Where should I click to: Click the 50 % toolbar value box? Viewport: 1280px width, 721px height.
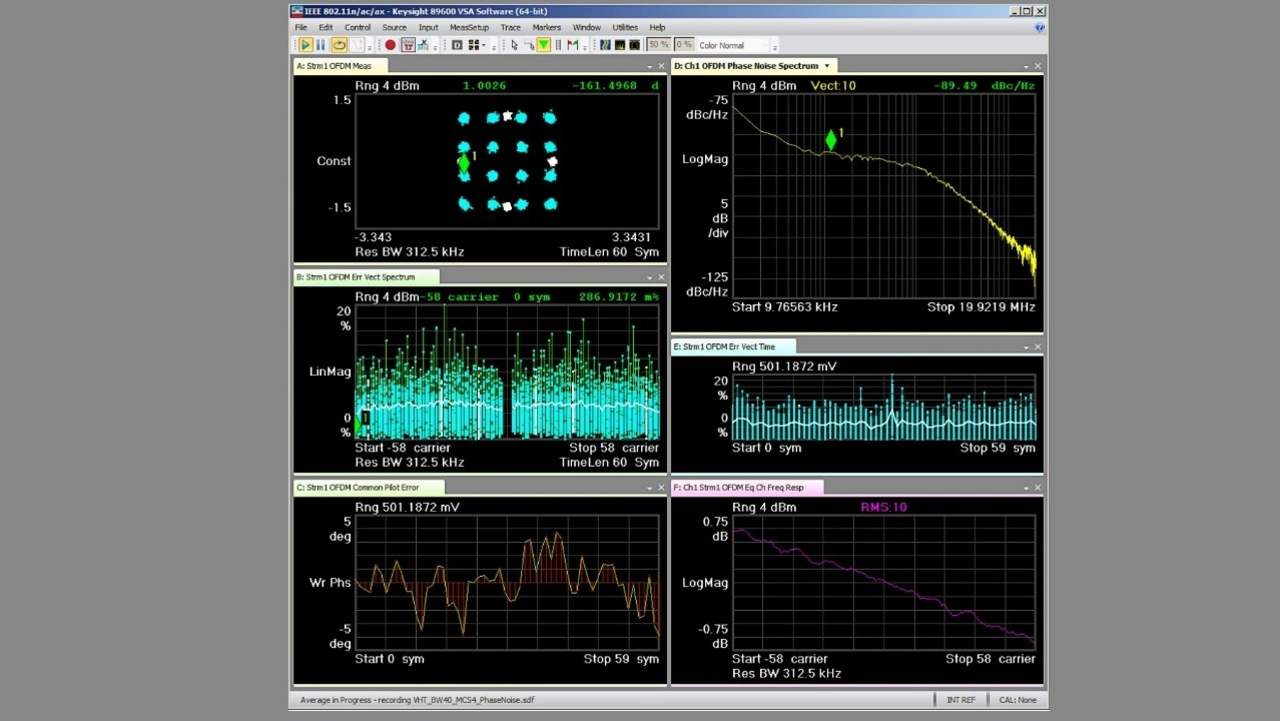tap(659, 45)
